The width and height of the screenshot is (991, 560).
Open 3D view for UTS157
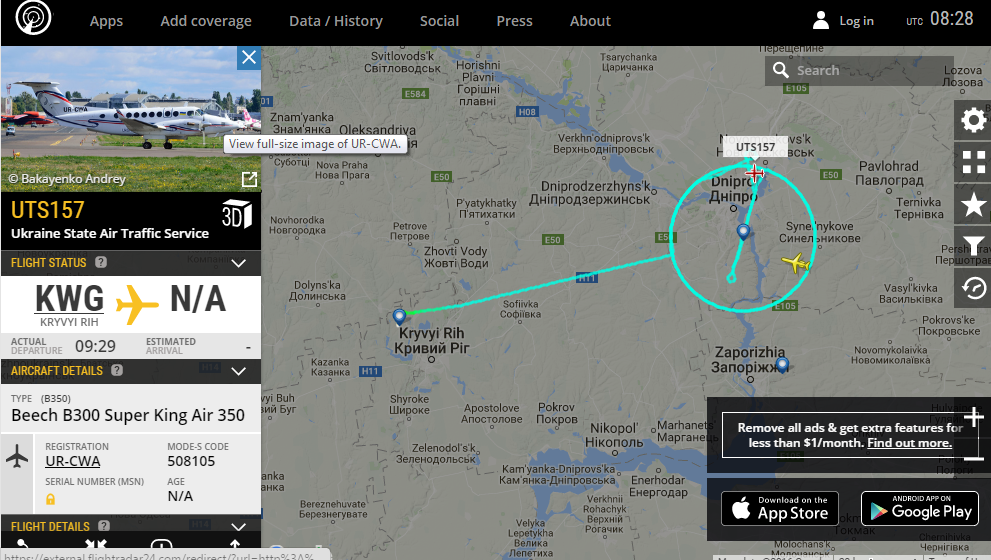[236, 214]
